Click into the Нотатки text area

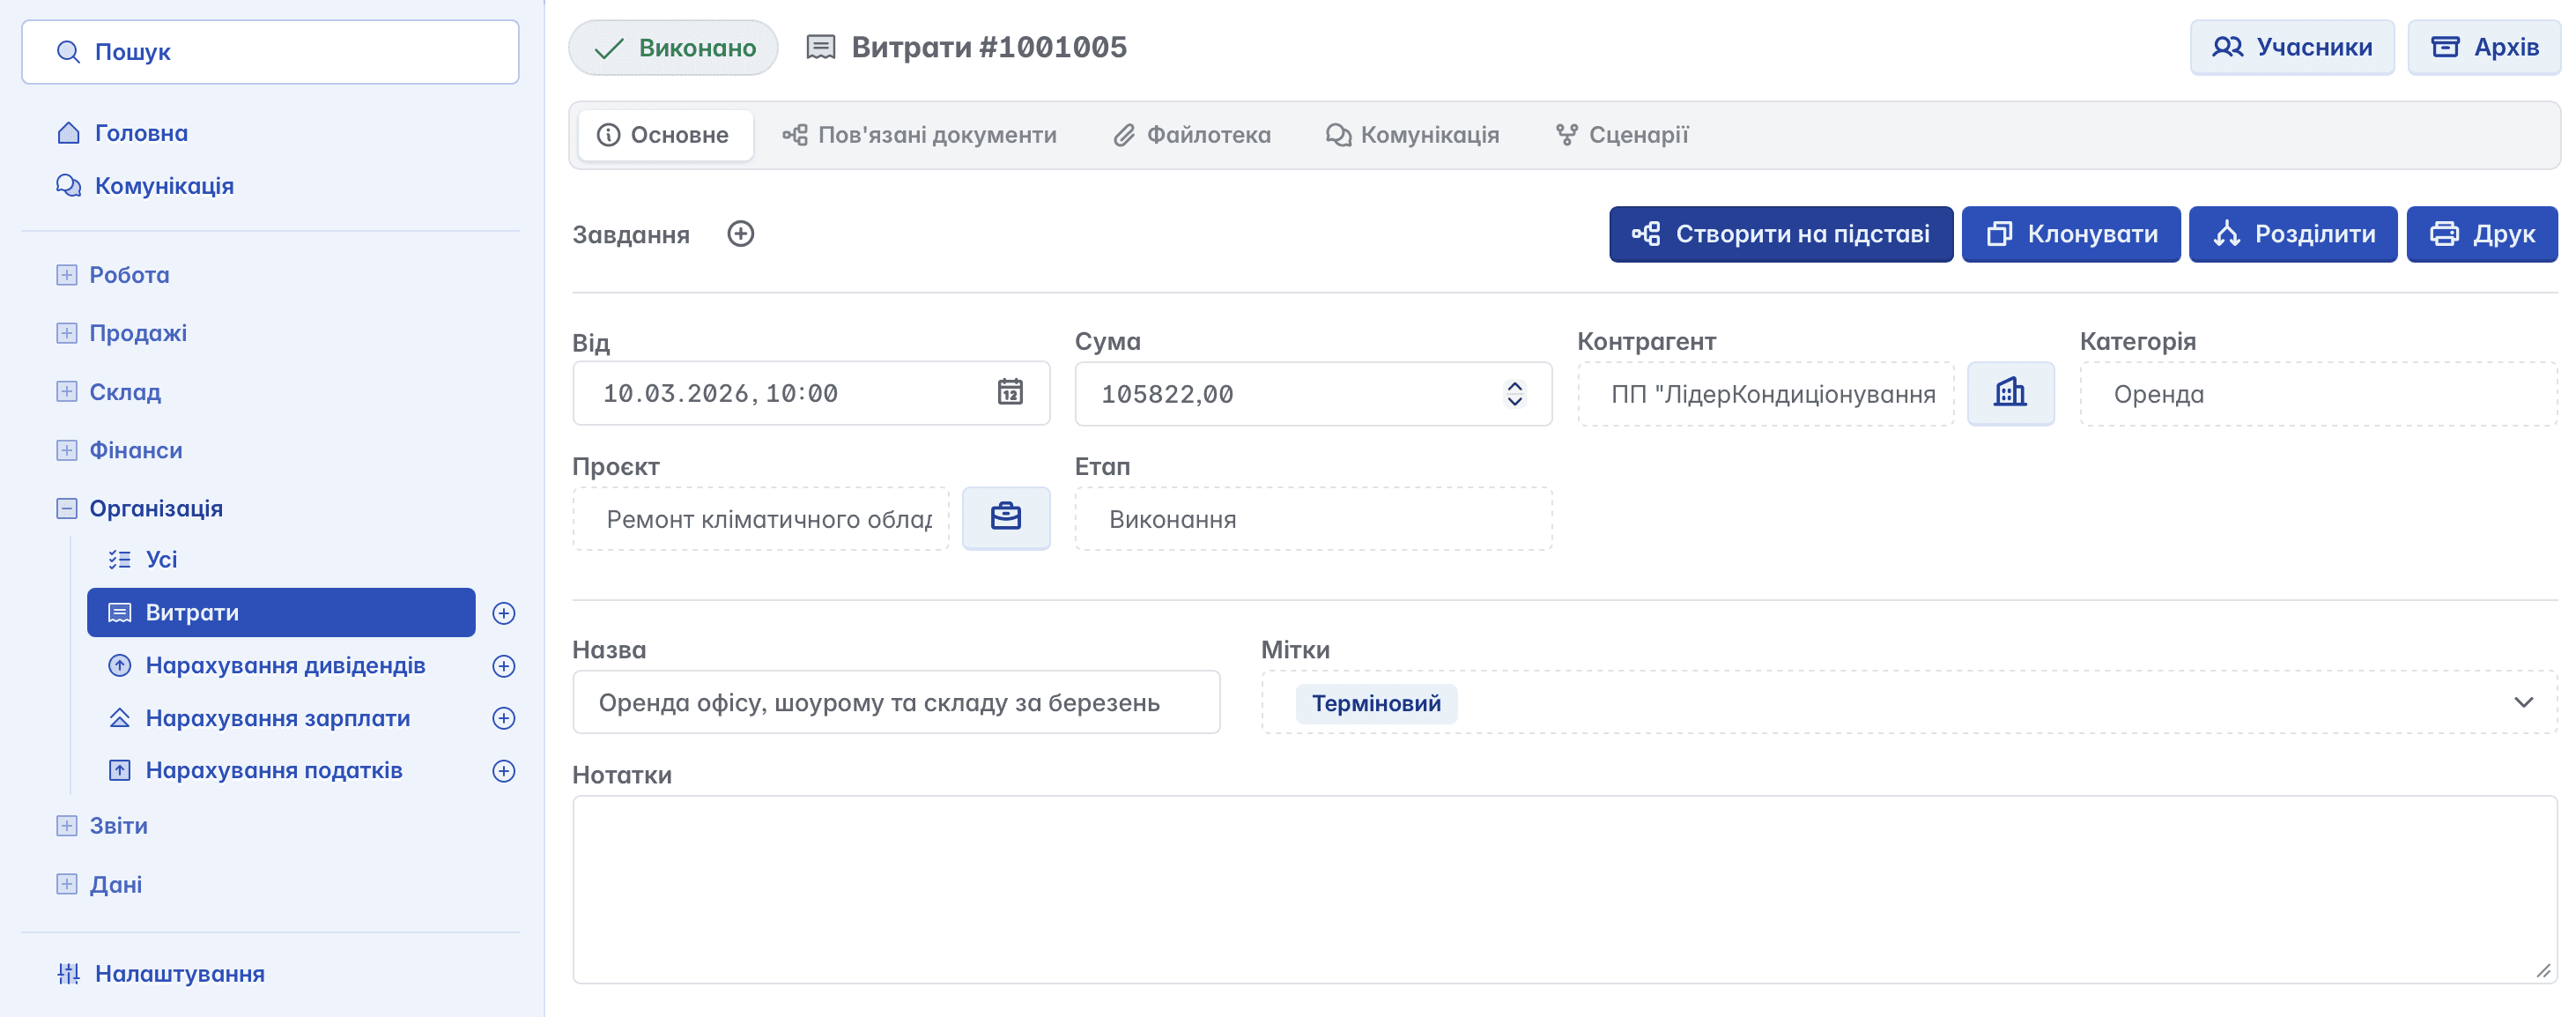pyautogui.click(x=1563, y=888)
